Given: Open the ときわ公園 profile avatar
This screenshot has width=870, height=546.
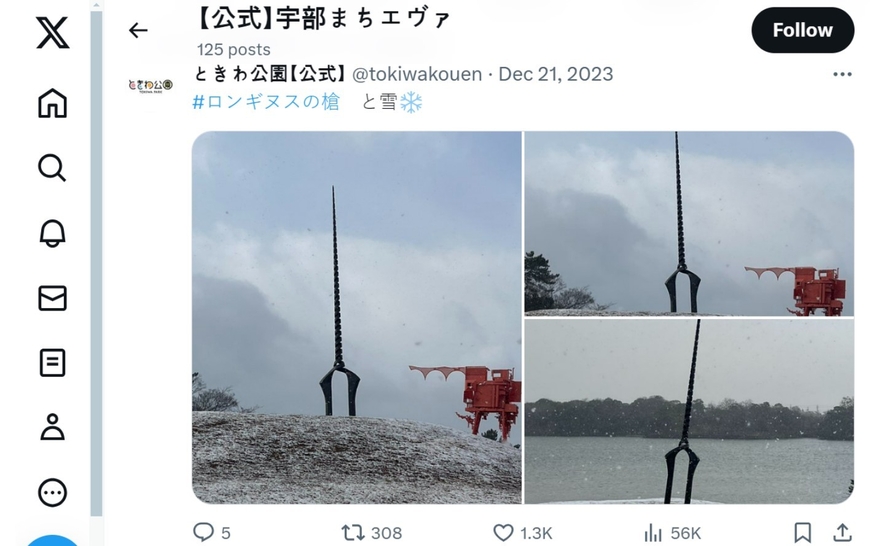Looking at the screenshot, I should [x=150, y=85].
